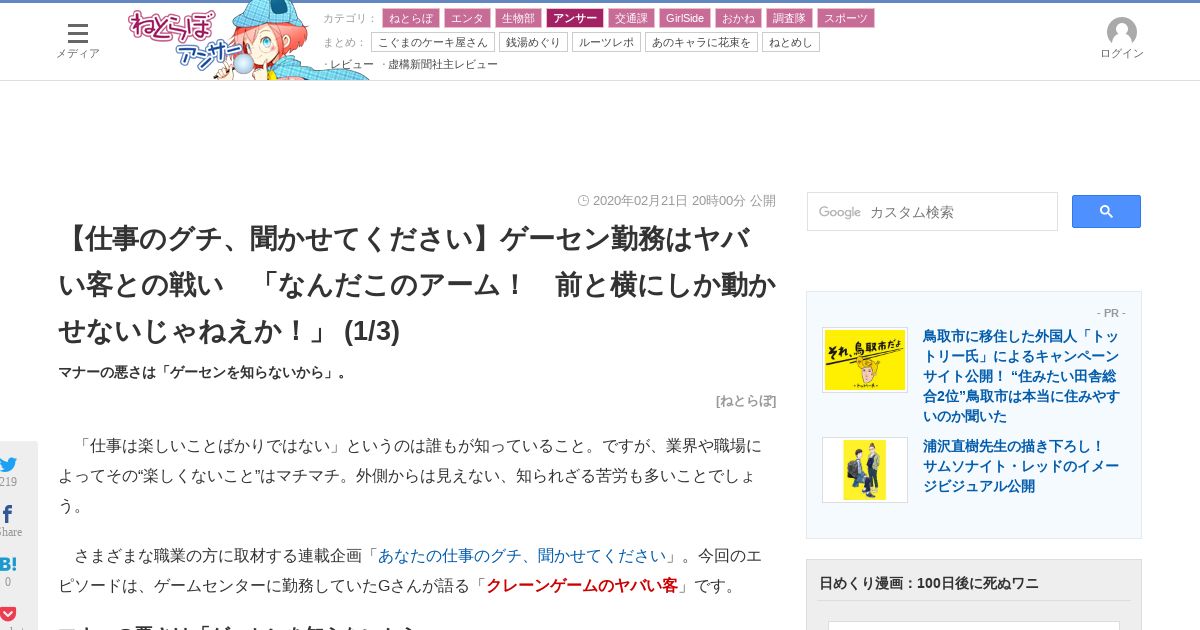This screenshot has width=1200, height=630.
Task: Select the ねとらぼ category tab
Action: tap(411, 18)
